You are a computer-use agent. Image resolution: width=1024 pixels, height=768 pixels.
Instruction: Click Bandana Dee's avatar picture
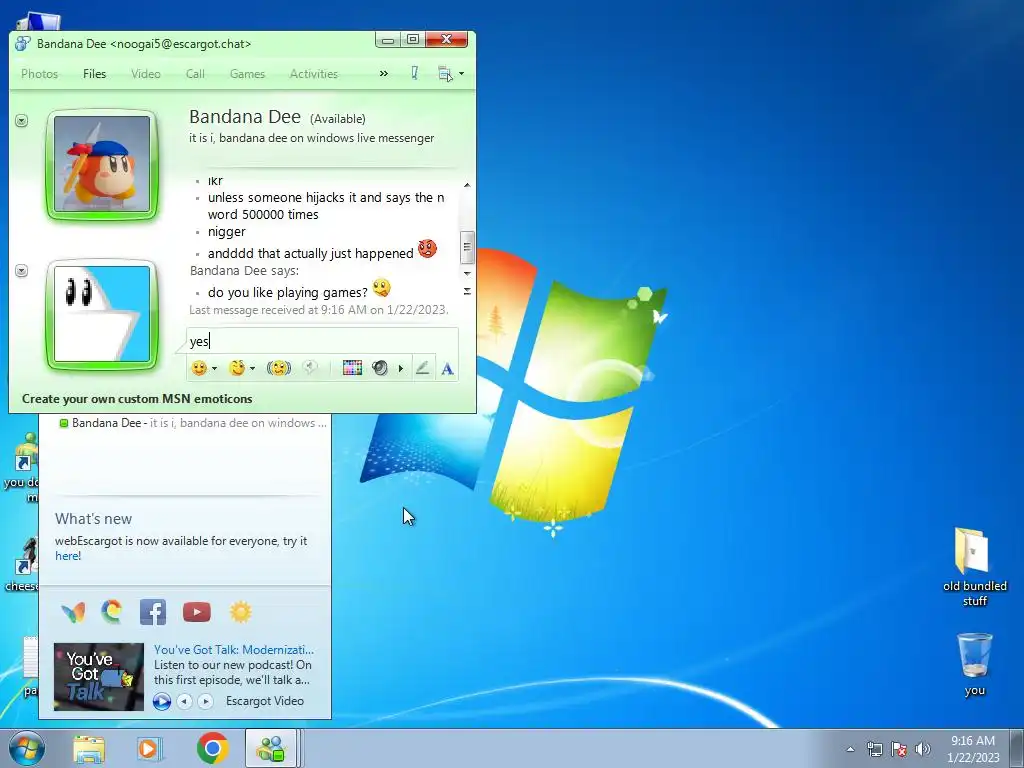102,164
